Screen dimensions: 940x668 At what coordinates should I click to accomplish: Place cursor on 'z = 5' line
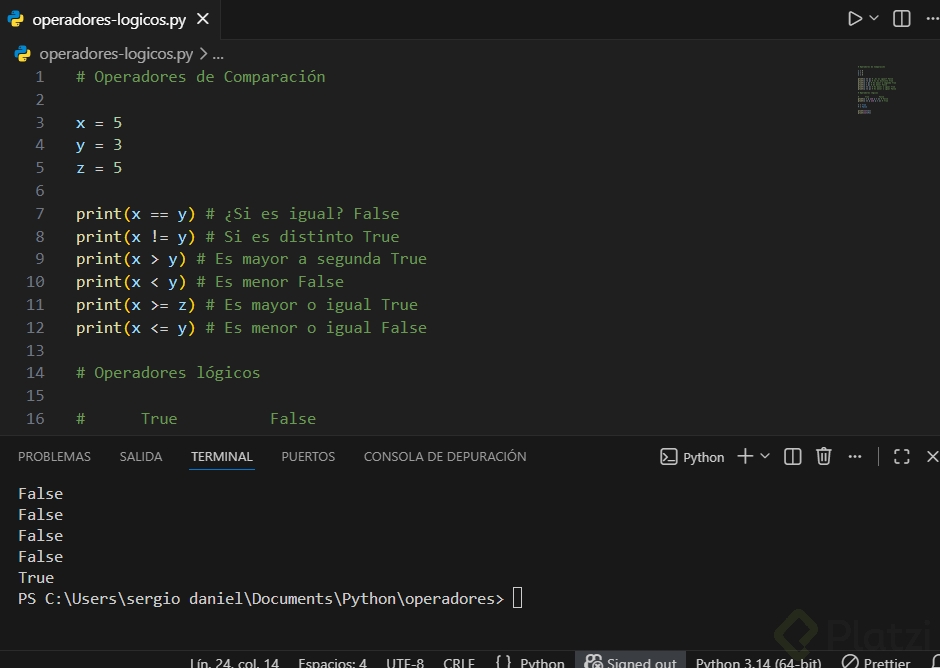[x=99, y=168]
